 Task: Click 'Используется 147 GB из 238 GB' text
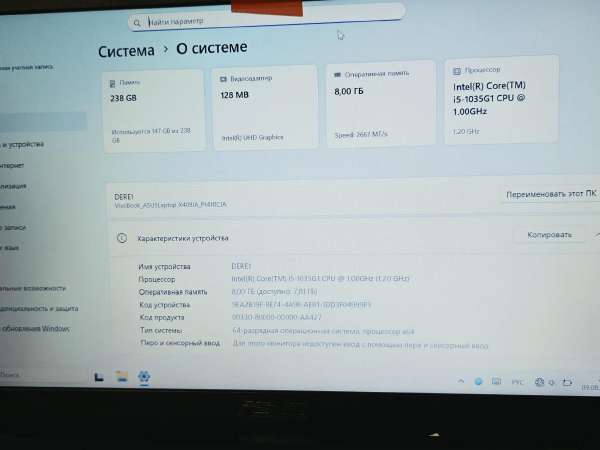(151, 135)
